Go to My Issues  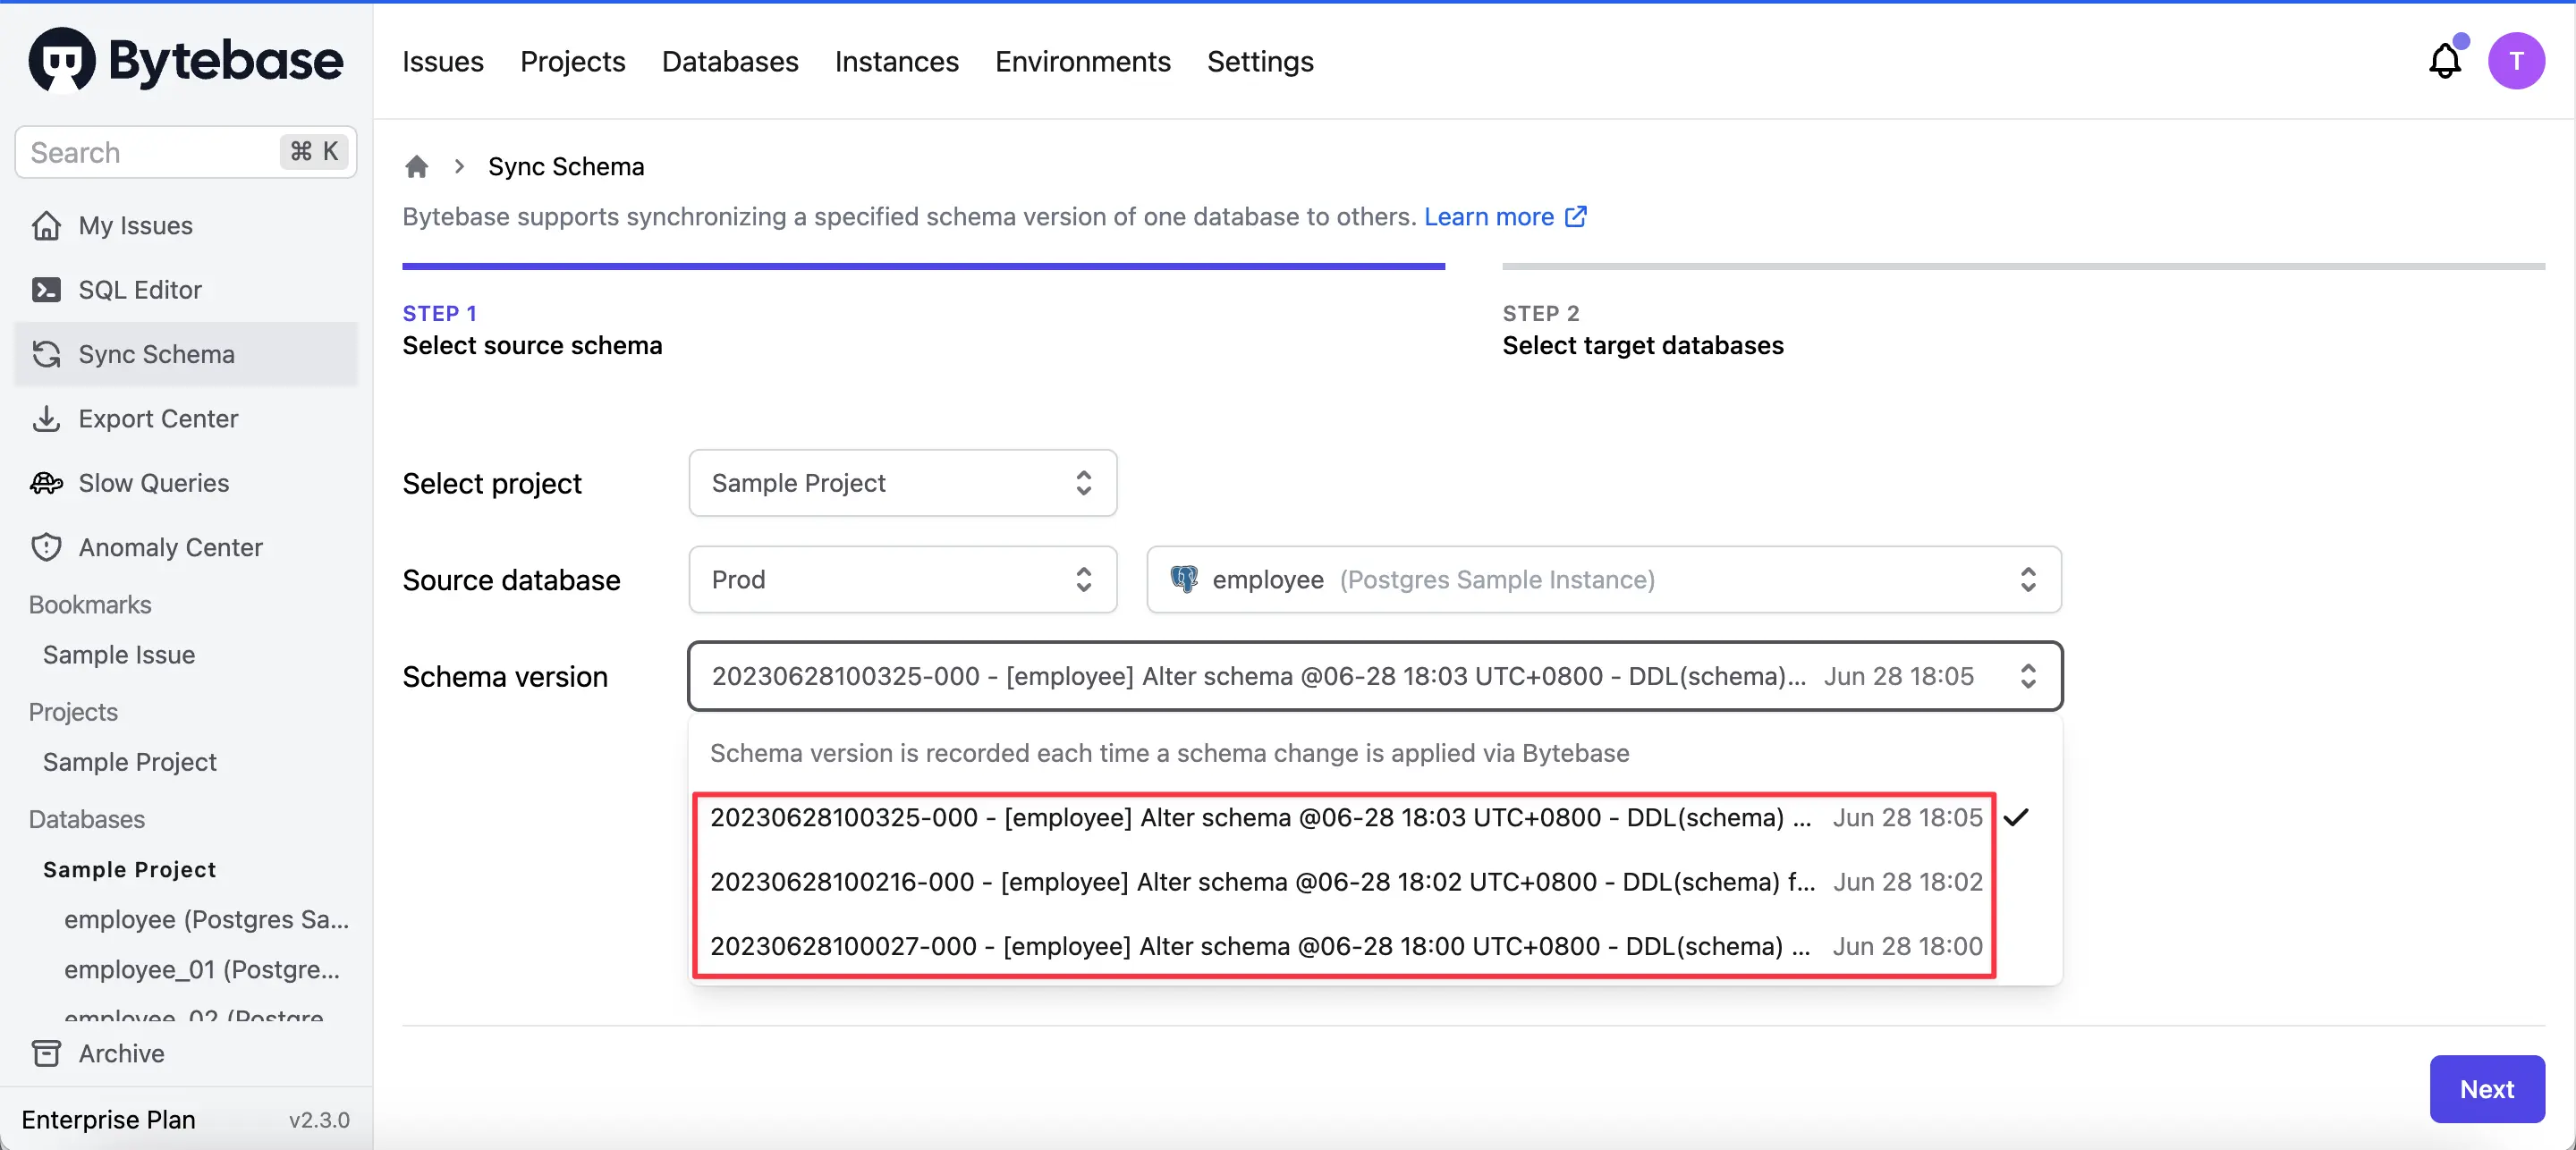137,225
